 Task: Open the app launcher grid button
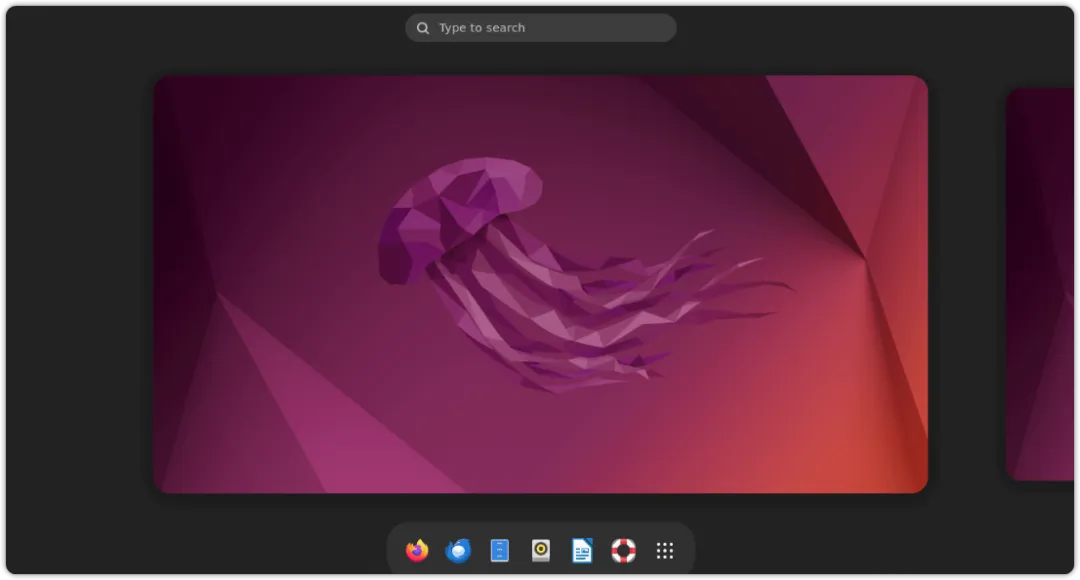point(665,550)
